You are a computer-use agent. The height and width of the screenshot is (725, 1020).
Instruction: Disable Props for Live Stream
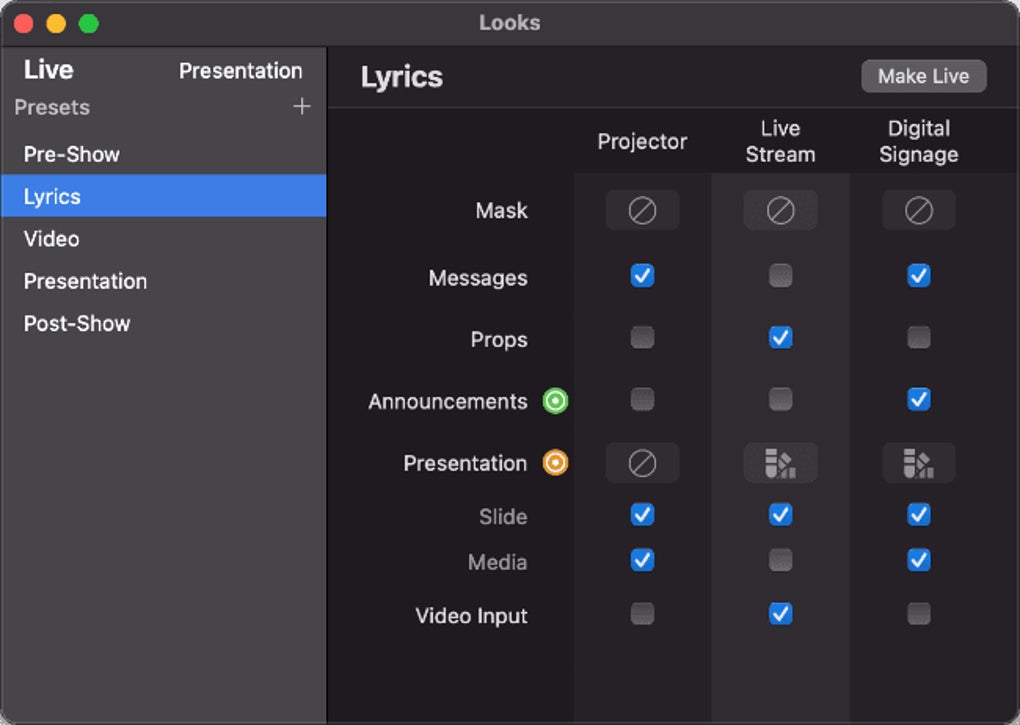[x=780, y=337]
